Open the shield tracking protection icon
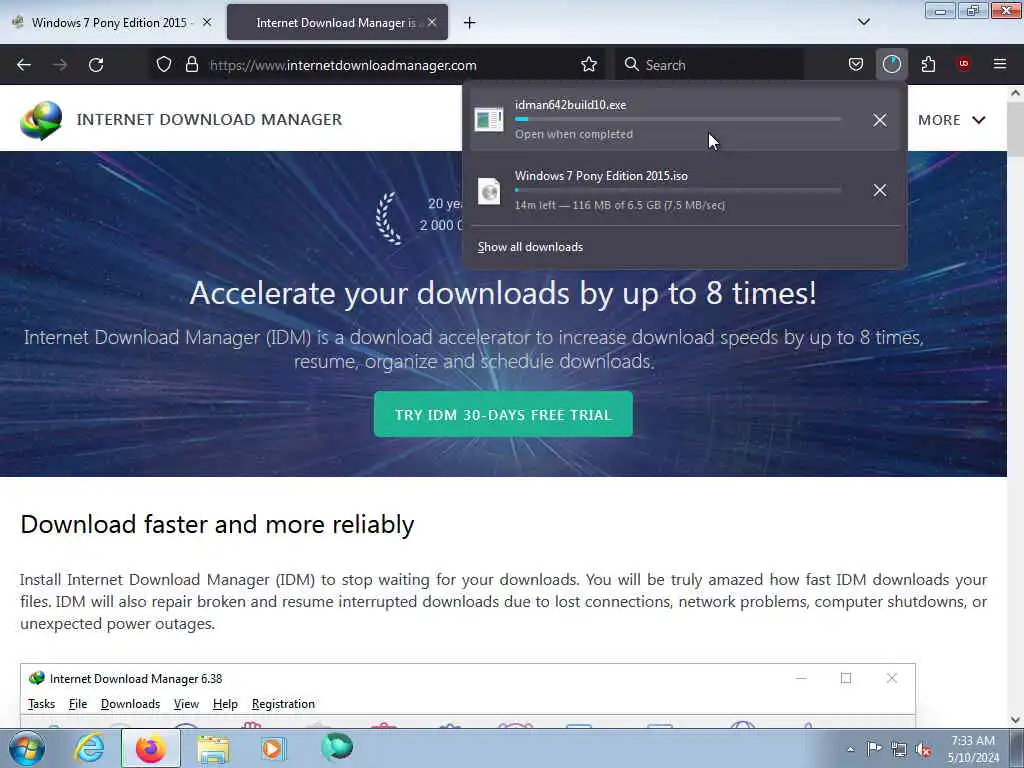 tap(164, 65)
